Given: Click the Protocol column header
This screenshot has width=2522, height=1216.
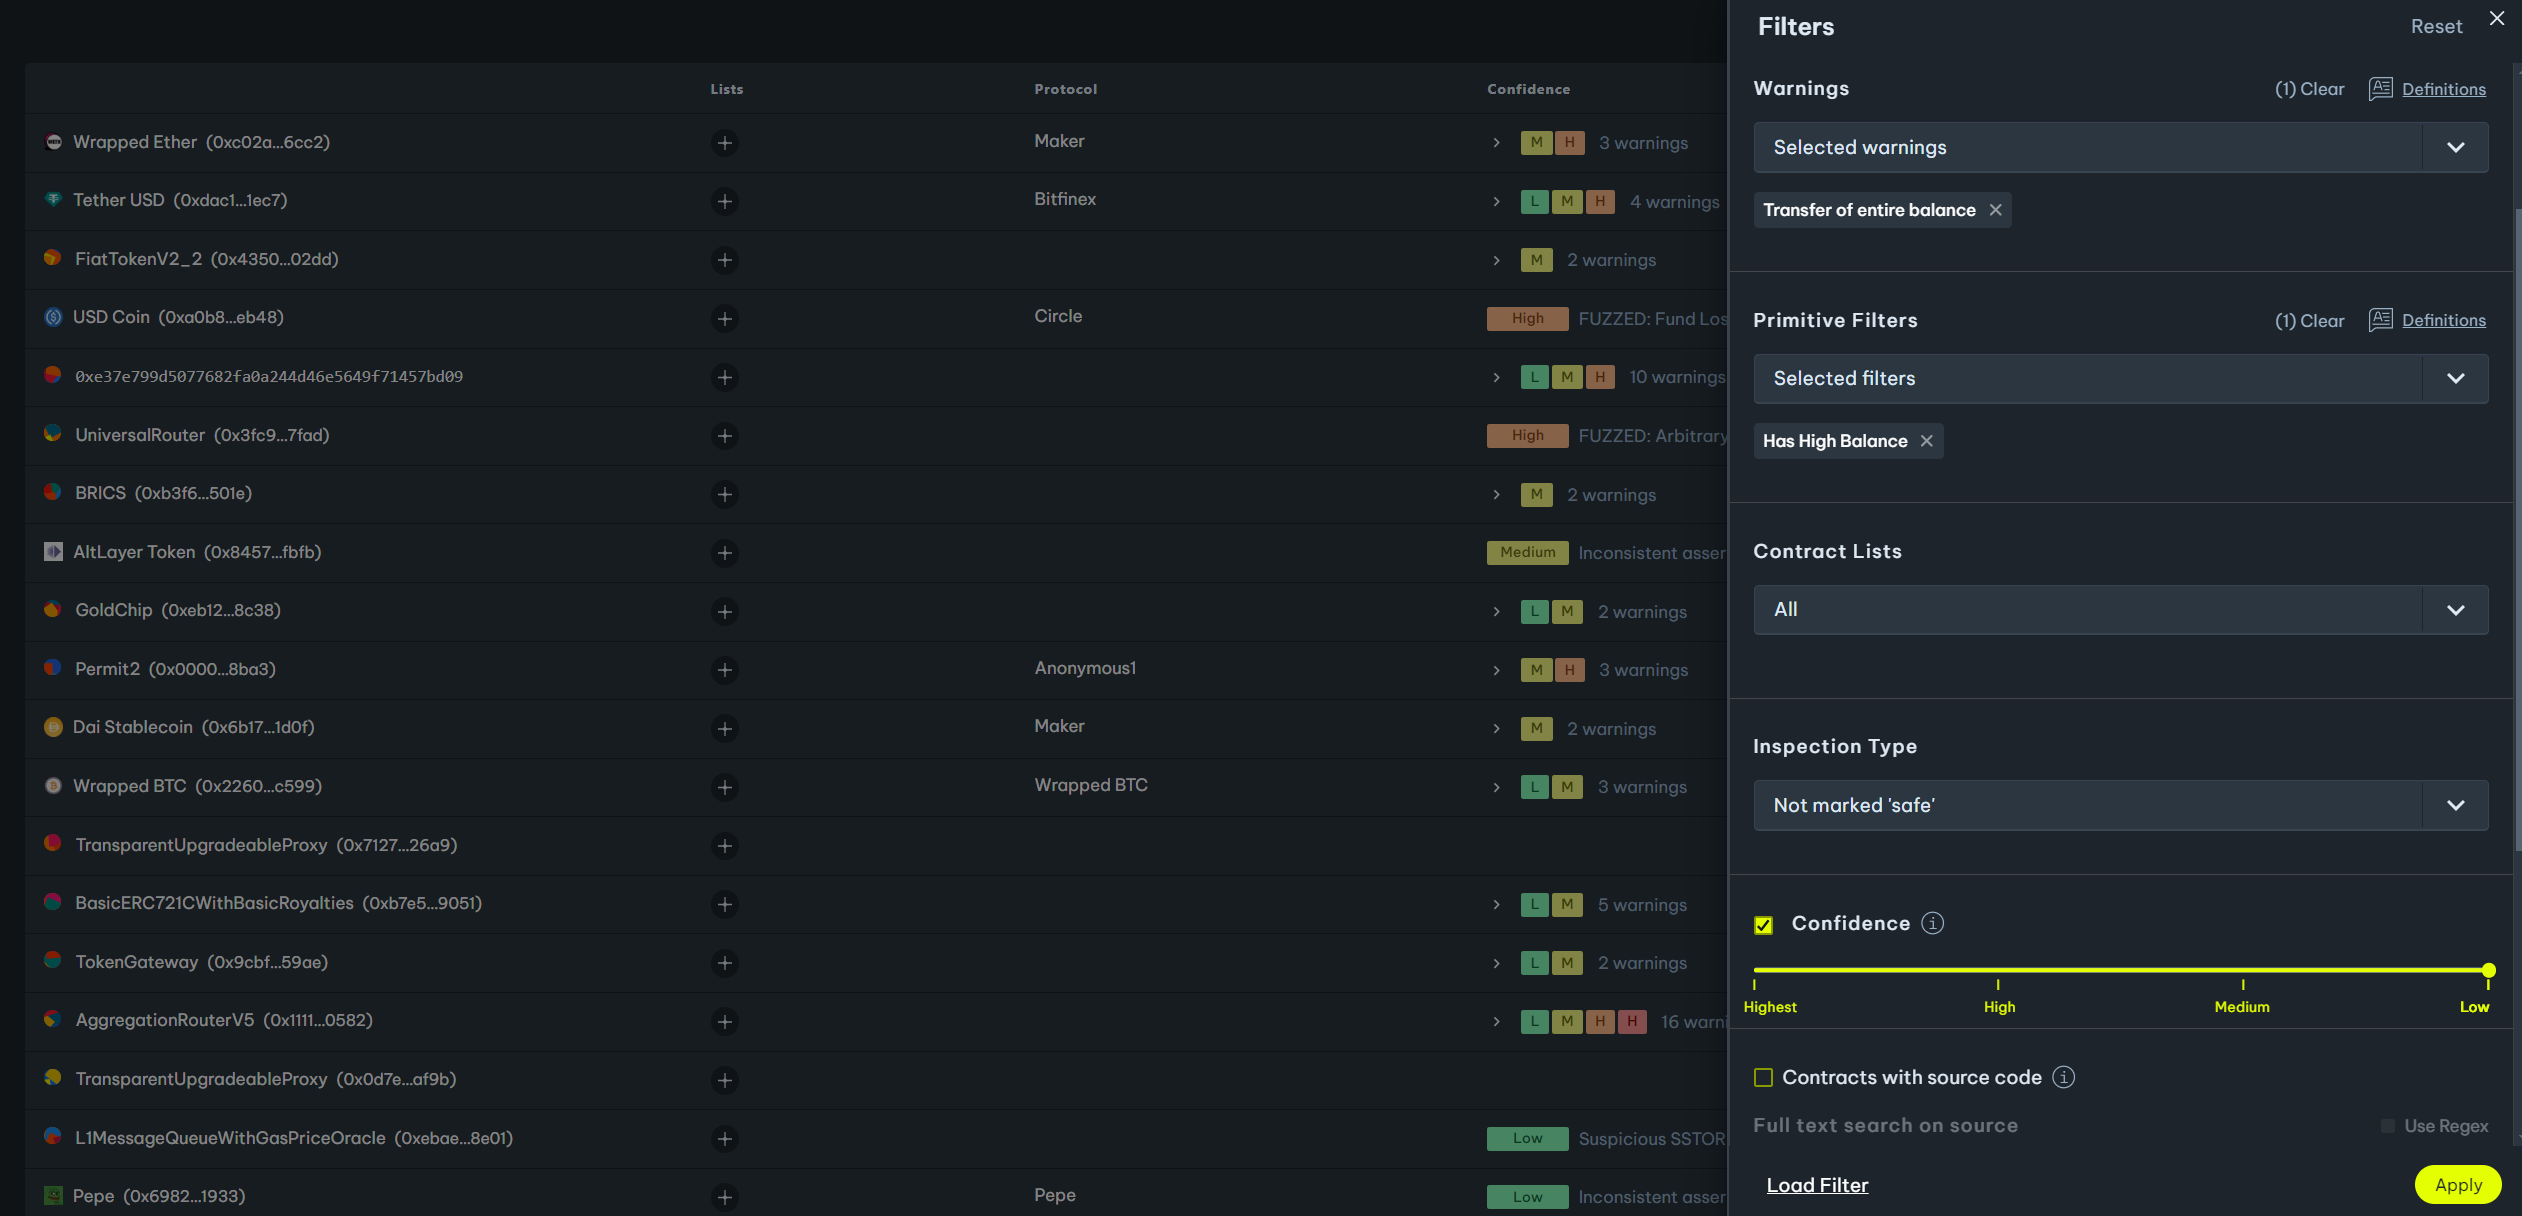Looking at the screenshot, I should point(1065,89).
